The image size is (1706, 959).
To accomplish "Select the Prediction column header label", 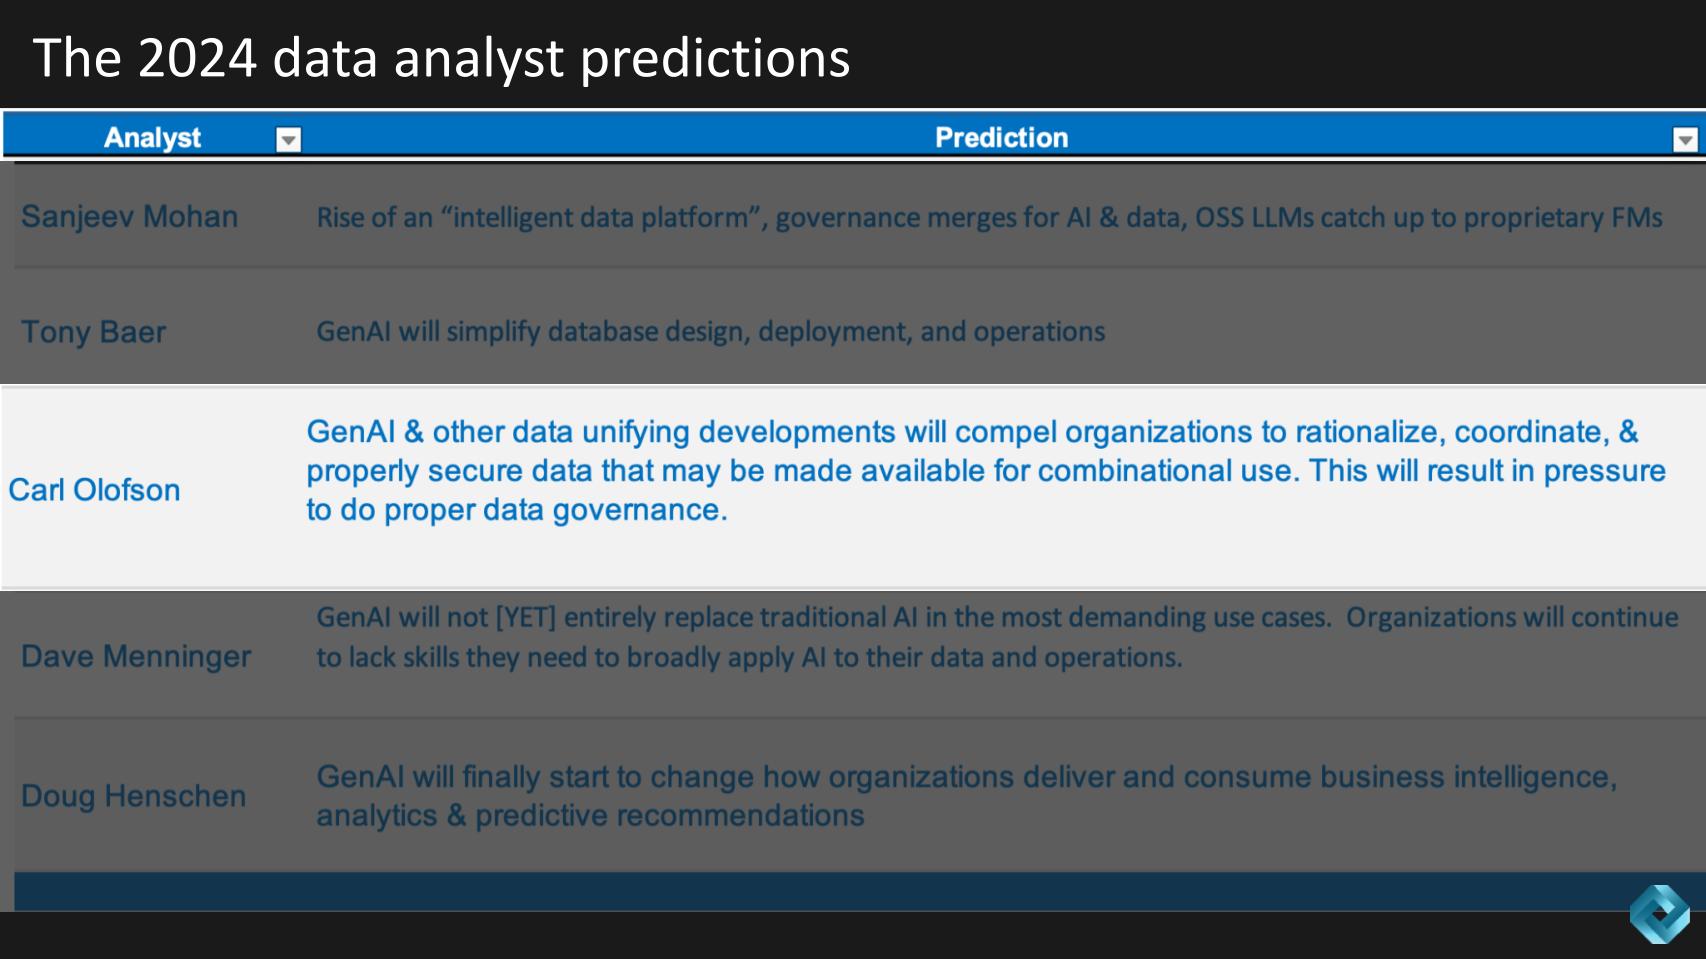I will [x=1001, y=138].
